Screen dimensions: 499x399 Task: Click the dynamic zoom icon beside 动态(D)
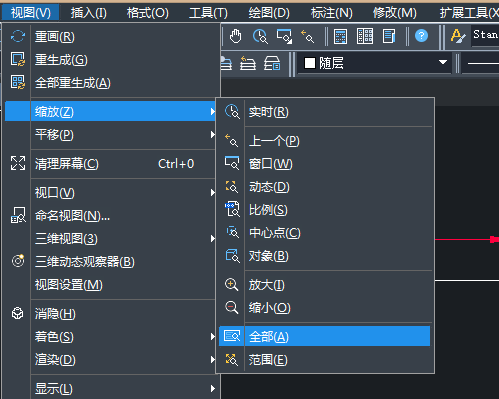232,187
